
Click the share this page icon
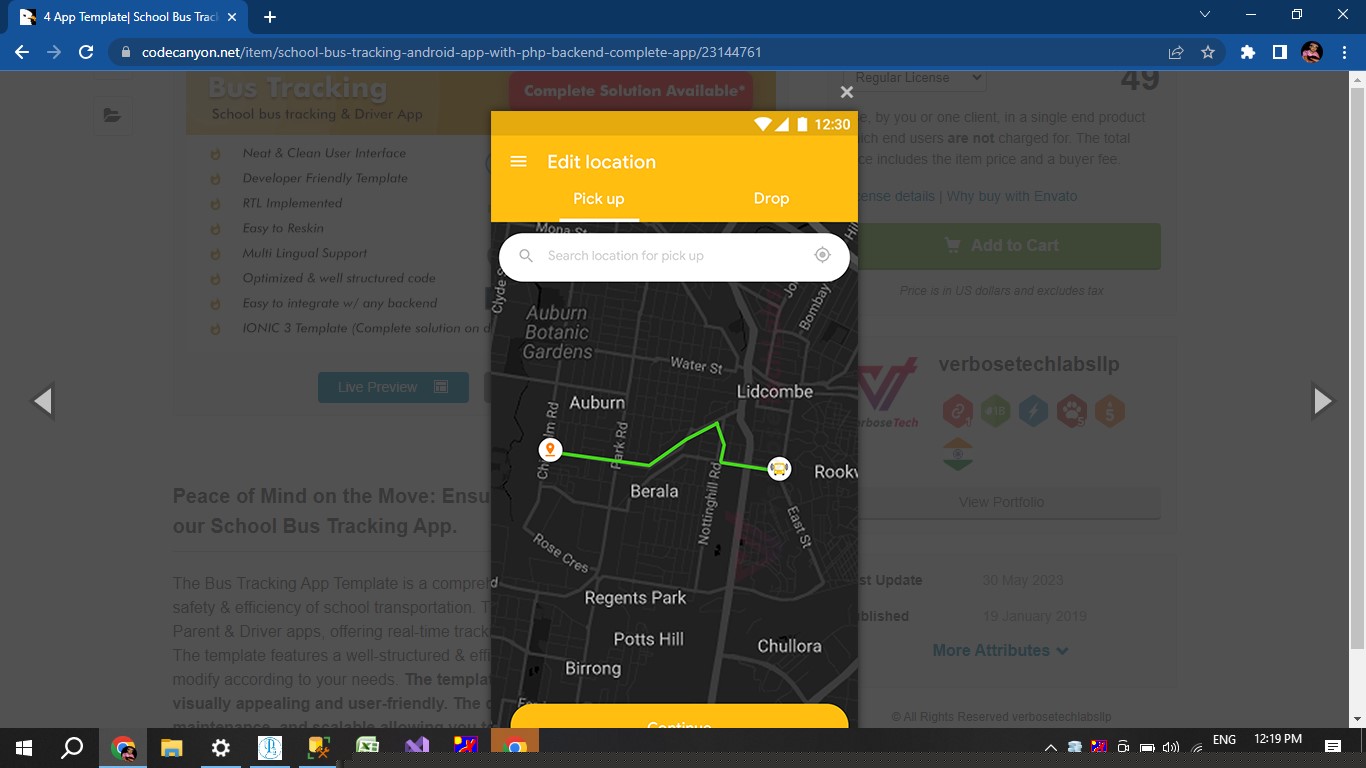(1176, 52)
